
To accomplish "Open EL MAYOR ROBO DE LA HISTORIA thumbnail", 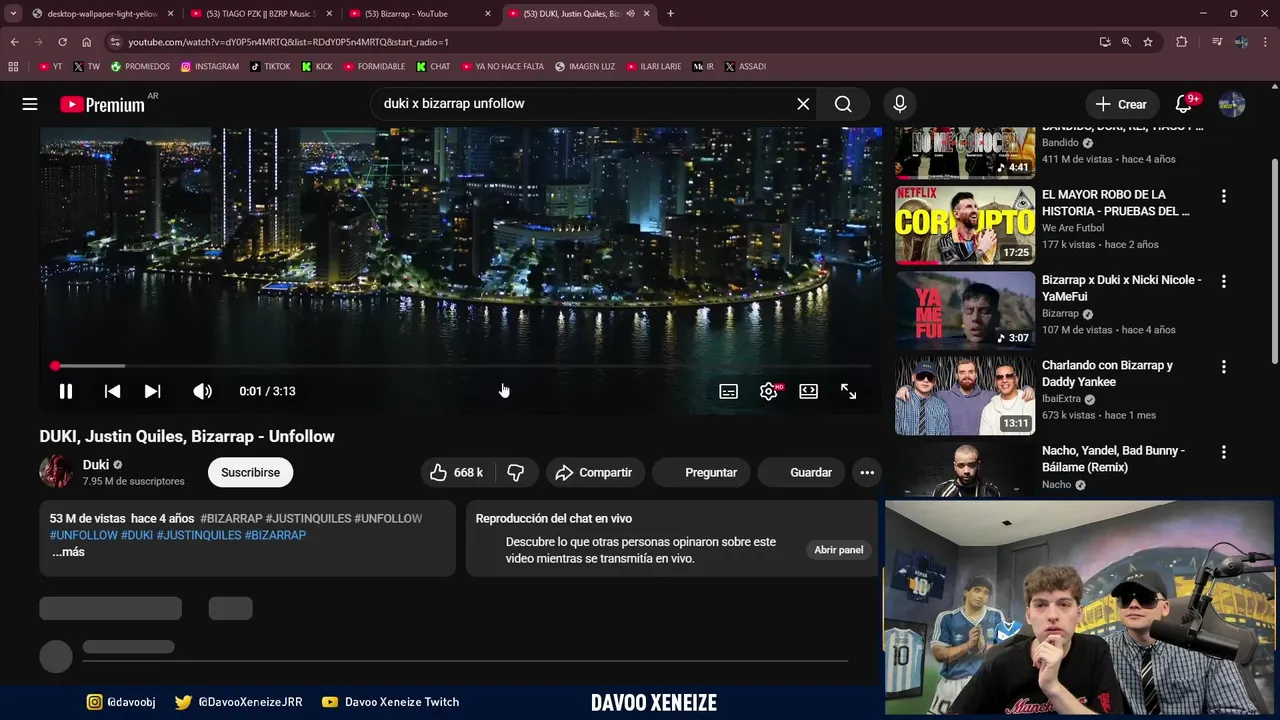I will (x=965, y=225).
